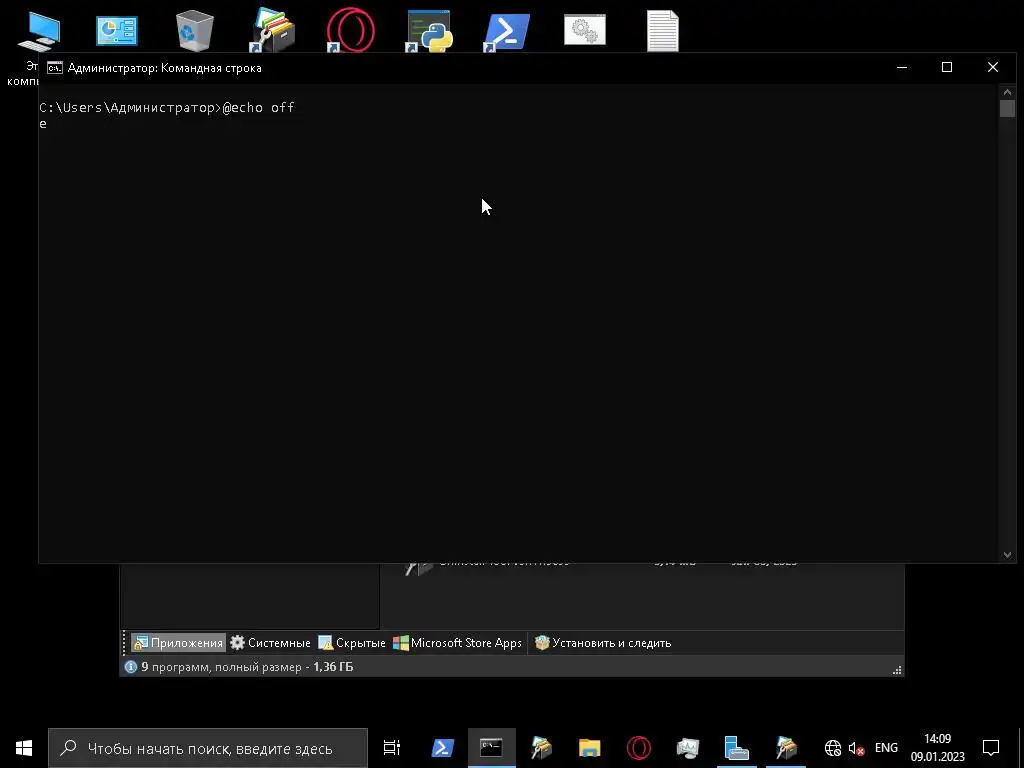Image resolution: width=1024 pixels, height=768 pixels.
Task: Open Server Manager in the taskbar
Action: (737, 748)
